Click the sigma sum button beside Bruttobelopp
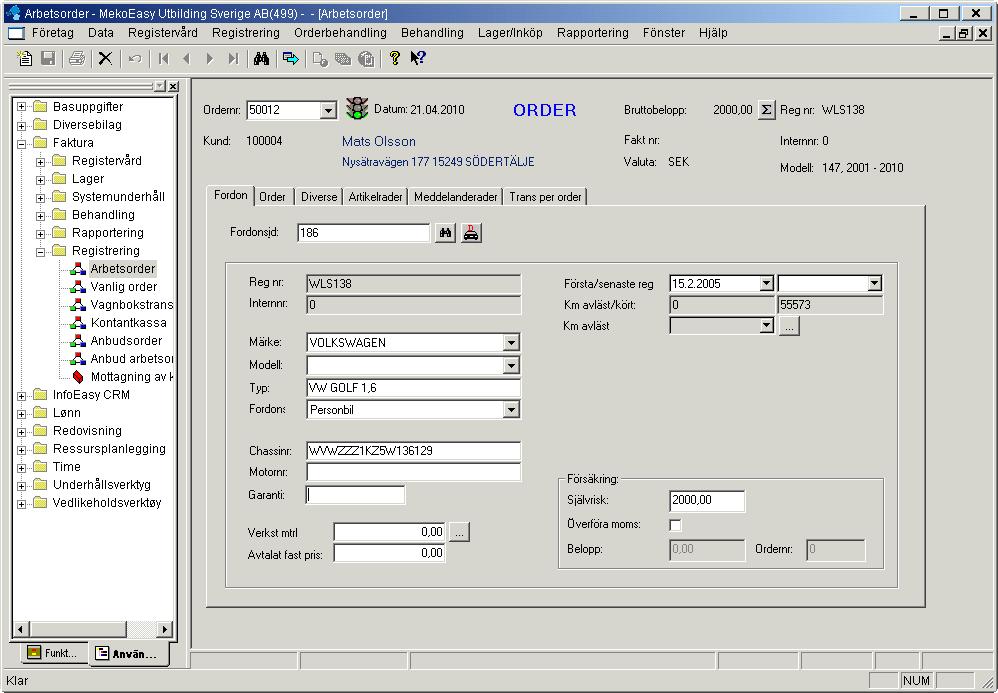Viewport: 998px width, 693px height. pos(766,110)
